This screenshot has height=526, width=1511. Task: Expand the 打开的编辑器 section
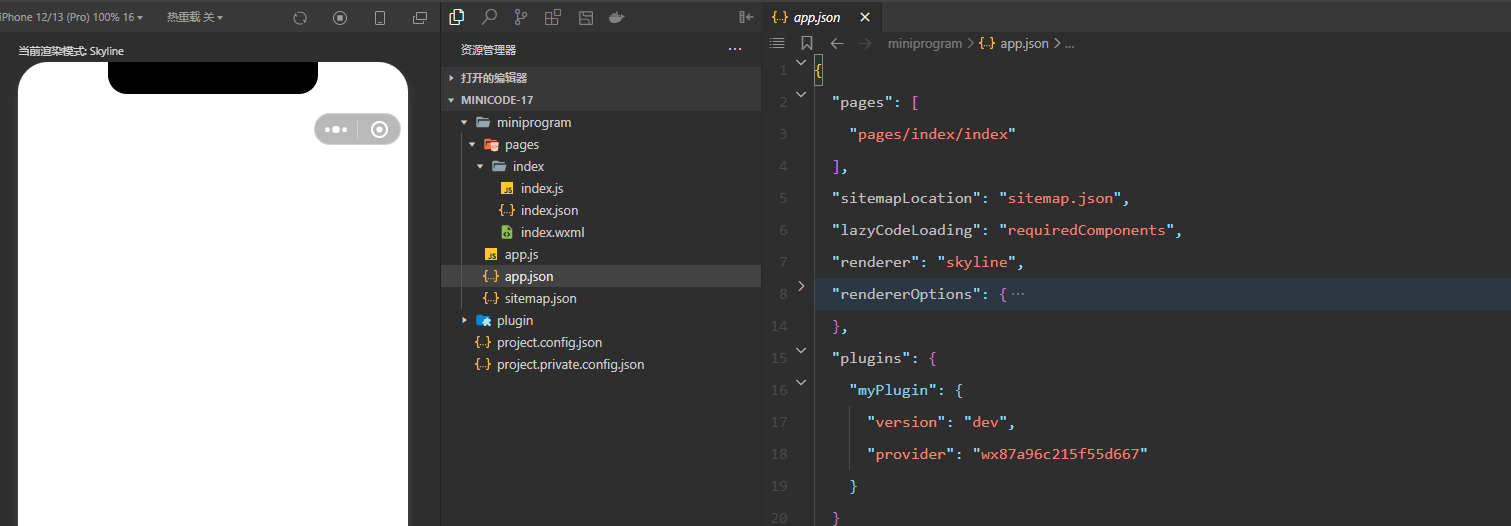point(601,77)
